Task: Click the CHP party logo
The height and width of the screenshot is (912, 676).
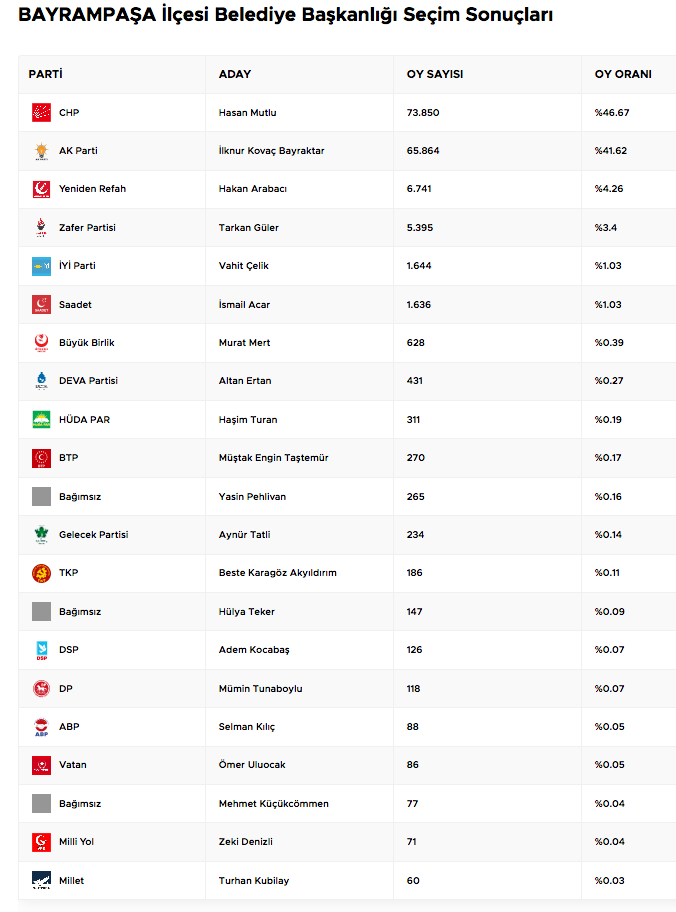Action: coord(41,112)
